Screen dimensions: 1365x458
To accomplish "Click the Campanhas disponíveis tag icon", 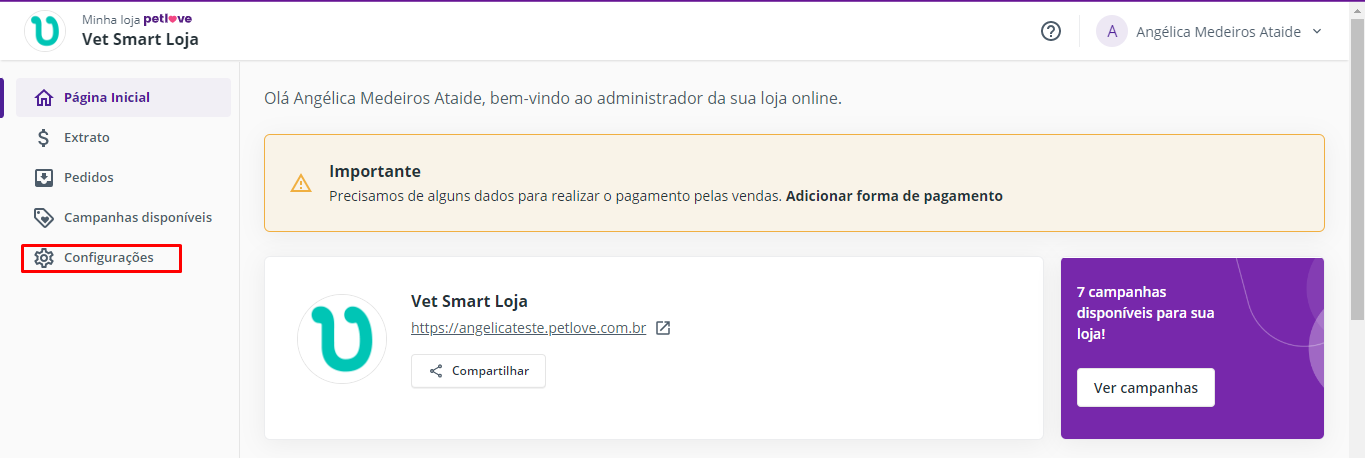I will (43, 218).
